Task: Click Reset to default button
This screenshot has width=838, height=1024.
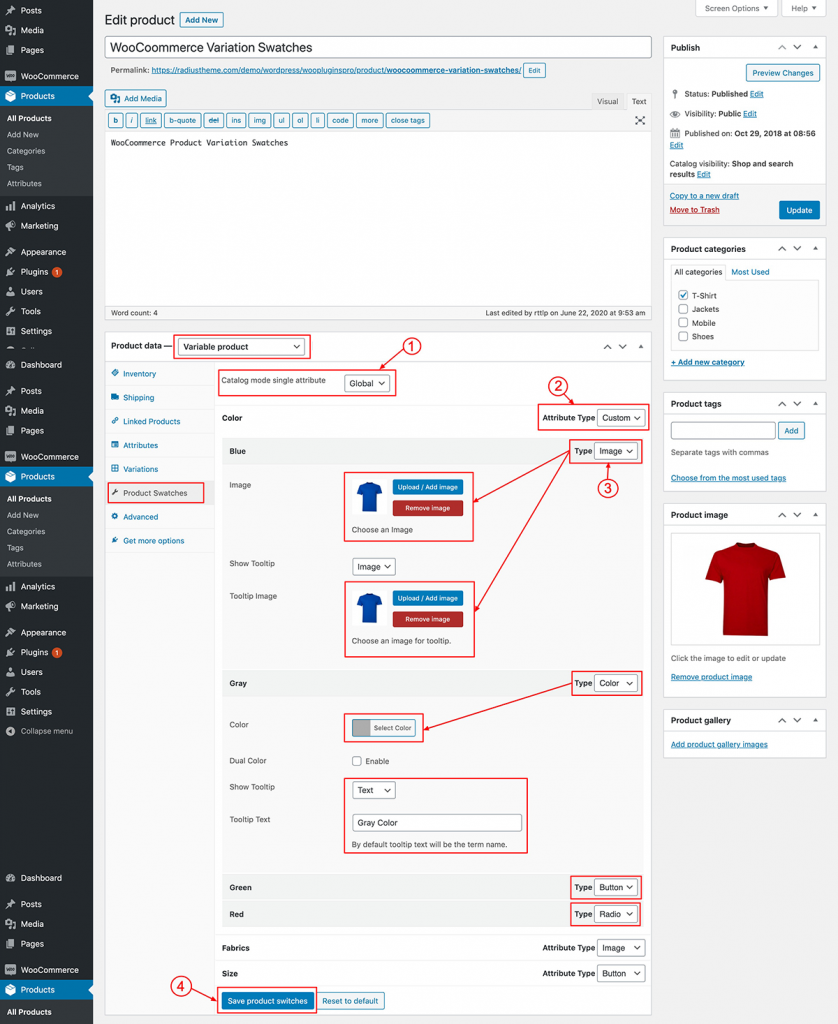Action: coord(350,1000)
